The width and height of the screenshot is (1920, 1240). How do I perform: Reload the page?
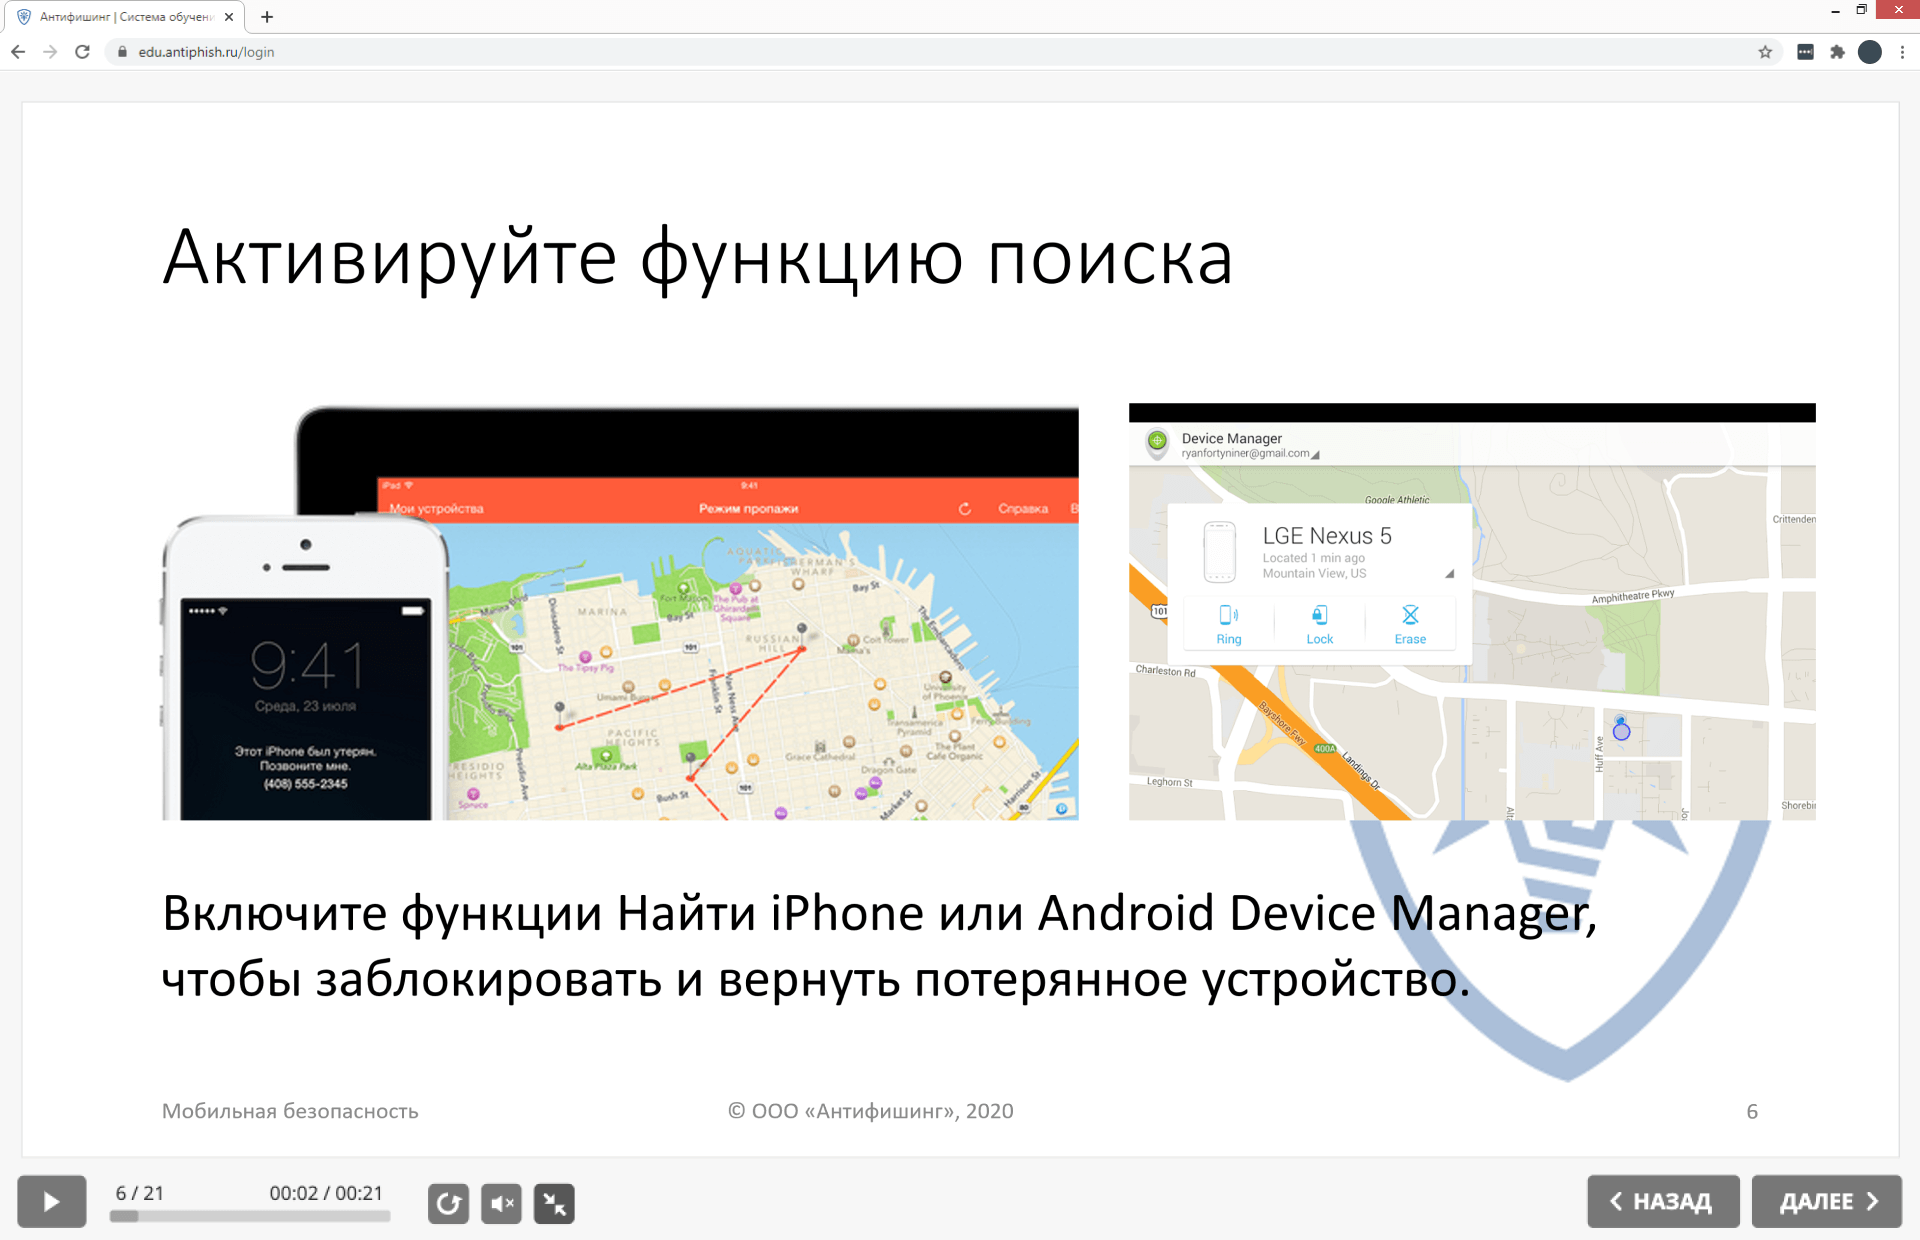click(x=83, y=52)
